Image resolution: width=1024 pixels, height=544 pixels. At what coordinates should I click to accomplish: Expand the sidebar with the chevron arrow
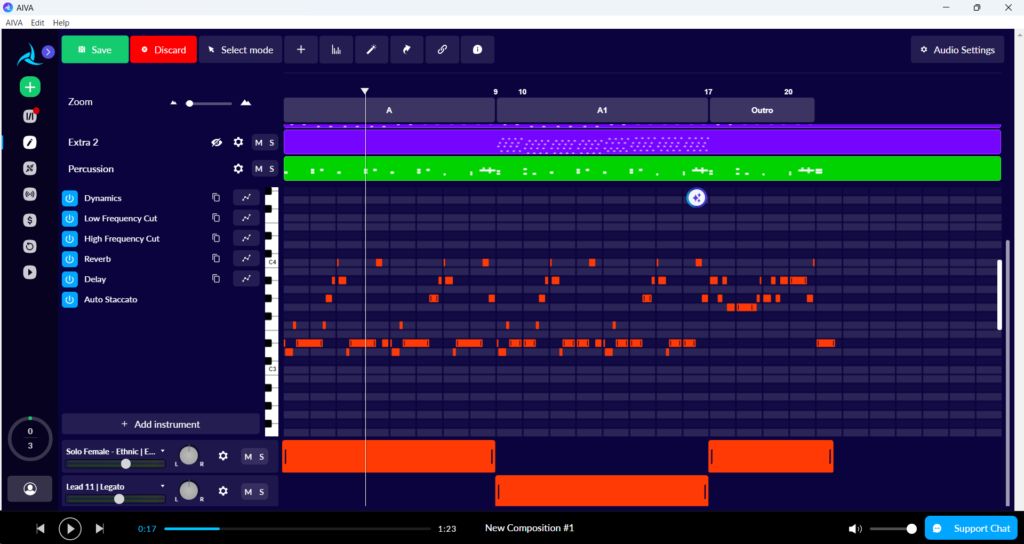[x=48, y=52]
